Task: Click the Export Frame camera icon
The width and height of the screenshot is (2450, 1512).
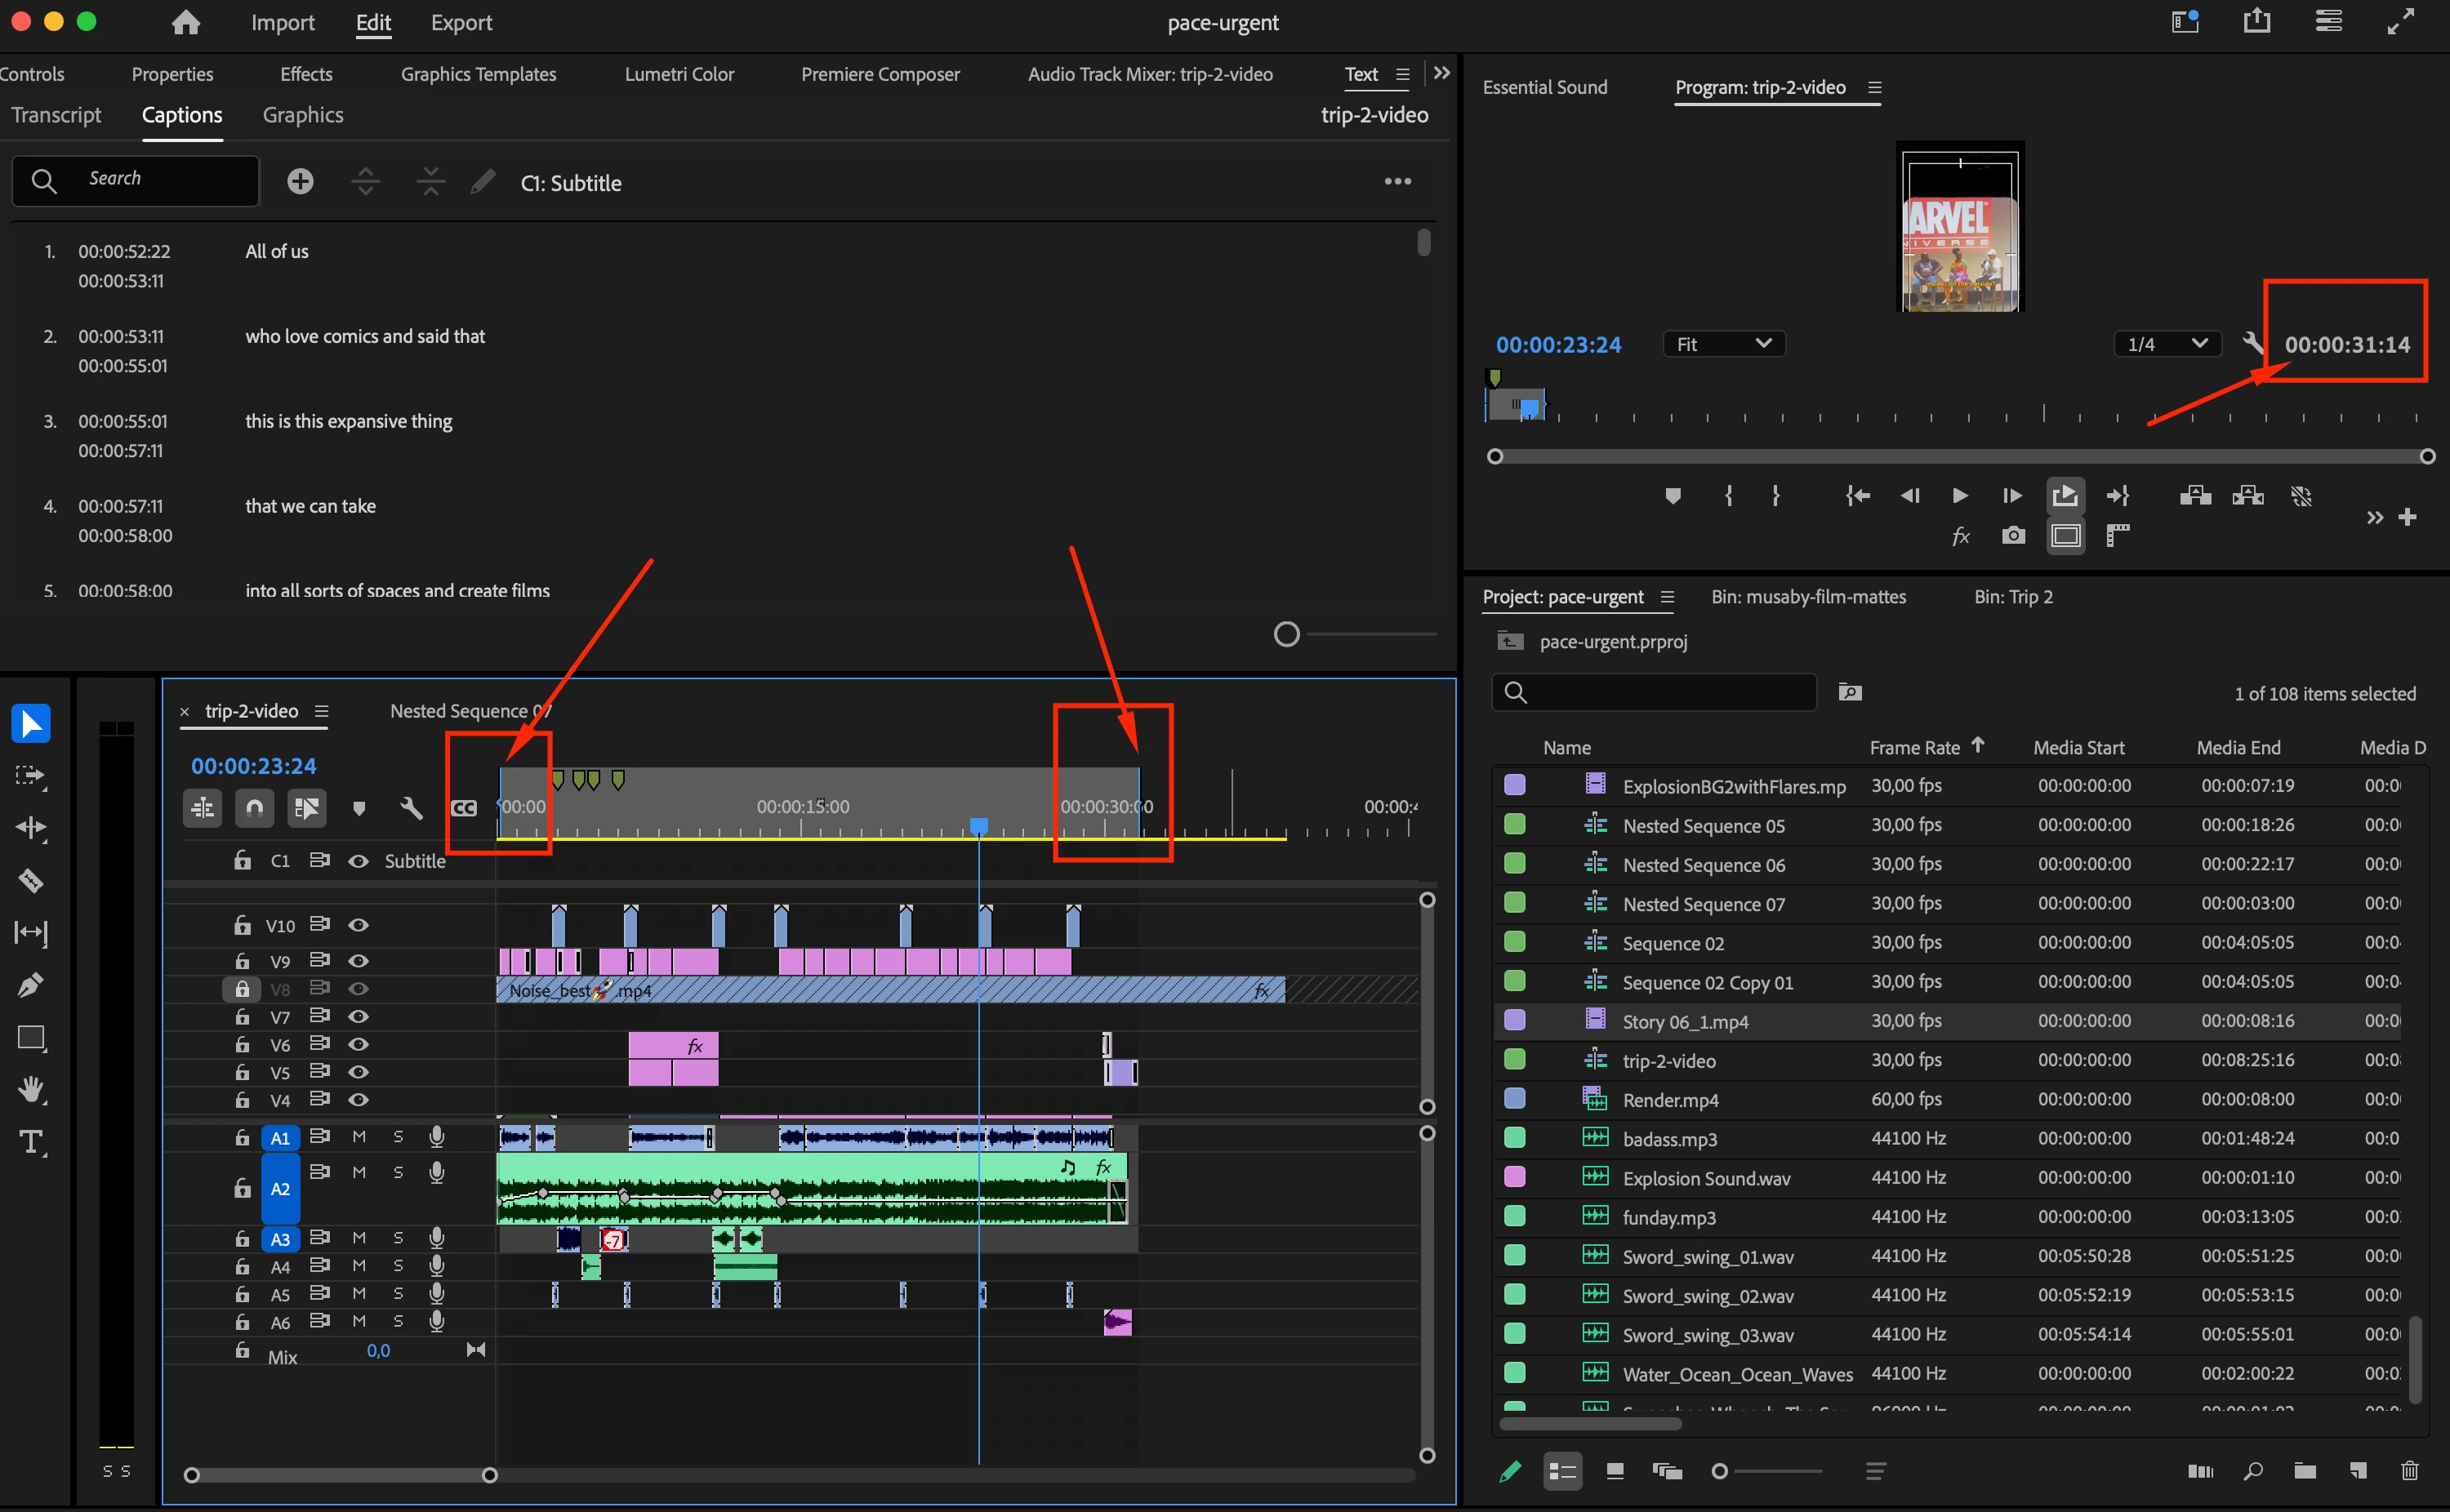Action: (x=2013, y=536)
